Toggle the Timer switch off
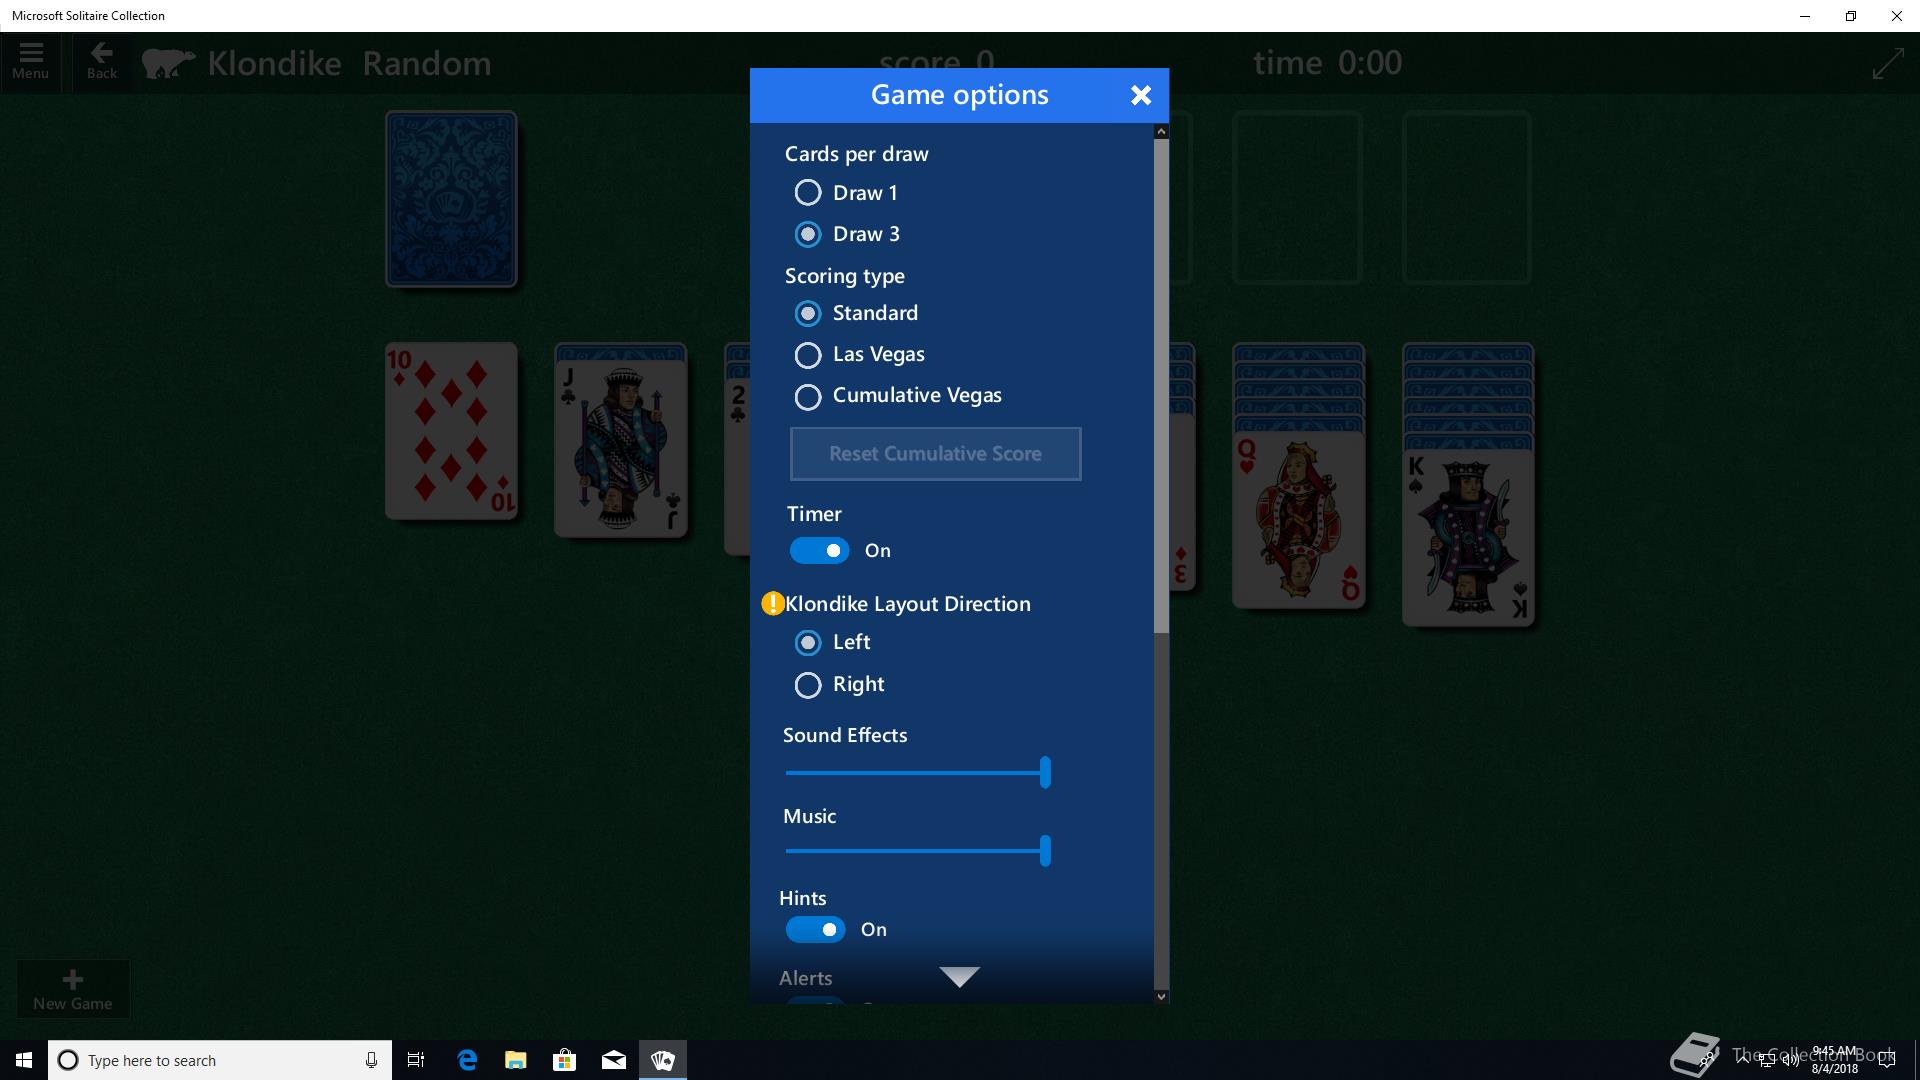Image resolution: width=1920 pixels, height=1080 pixels. (819, 551)
